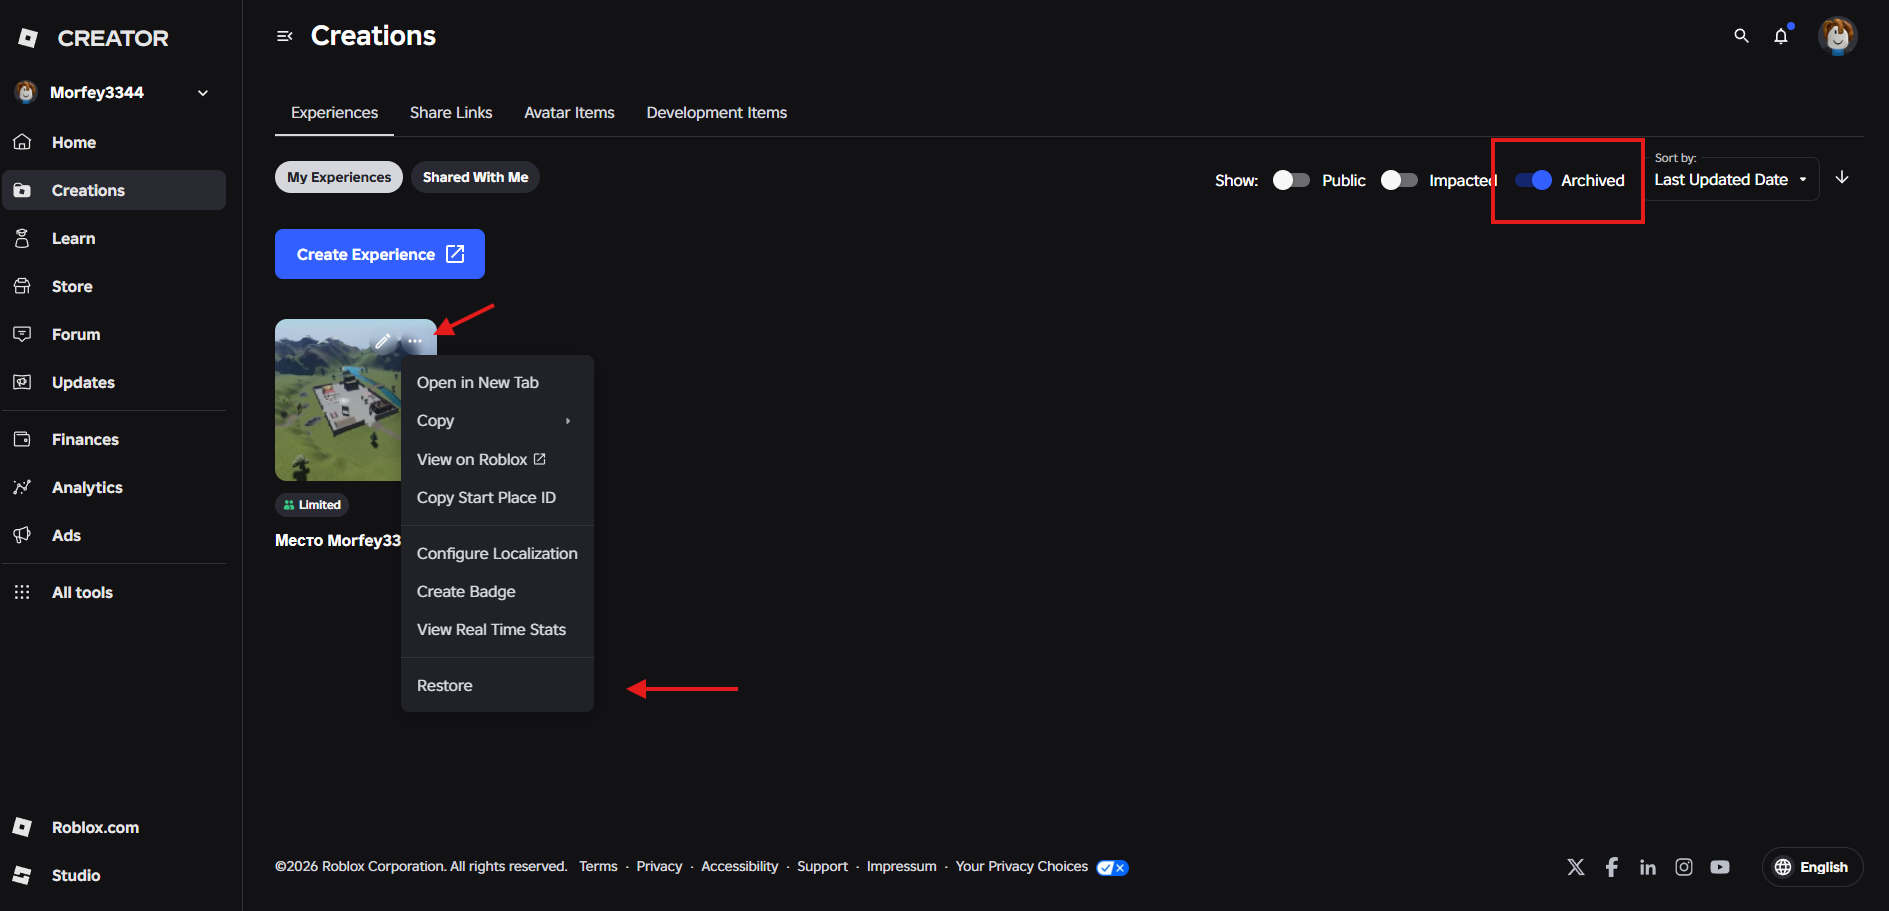Viewport: 1889px width, 911px height.
Task: Reverse sort order with the arrow icon
Action: (x=1842, y=178)
